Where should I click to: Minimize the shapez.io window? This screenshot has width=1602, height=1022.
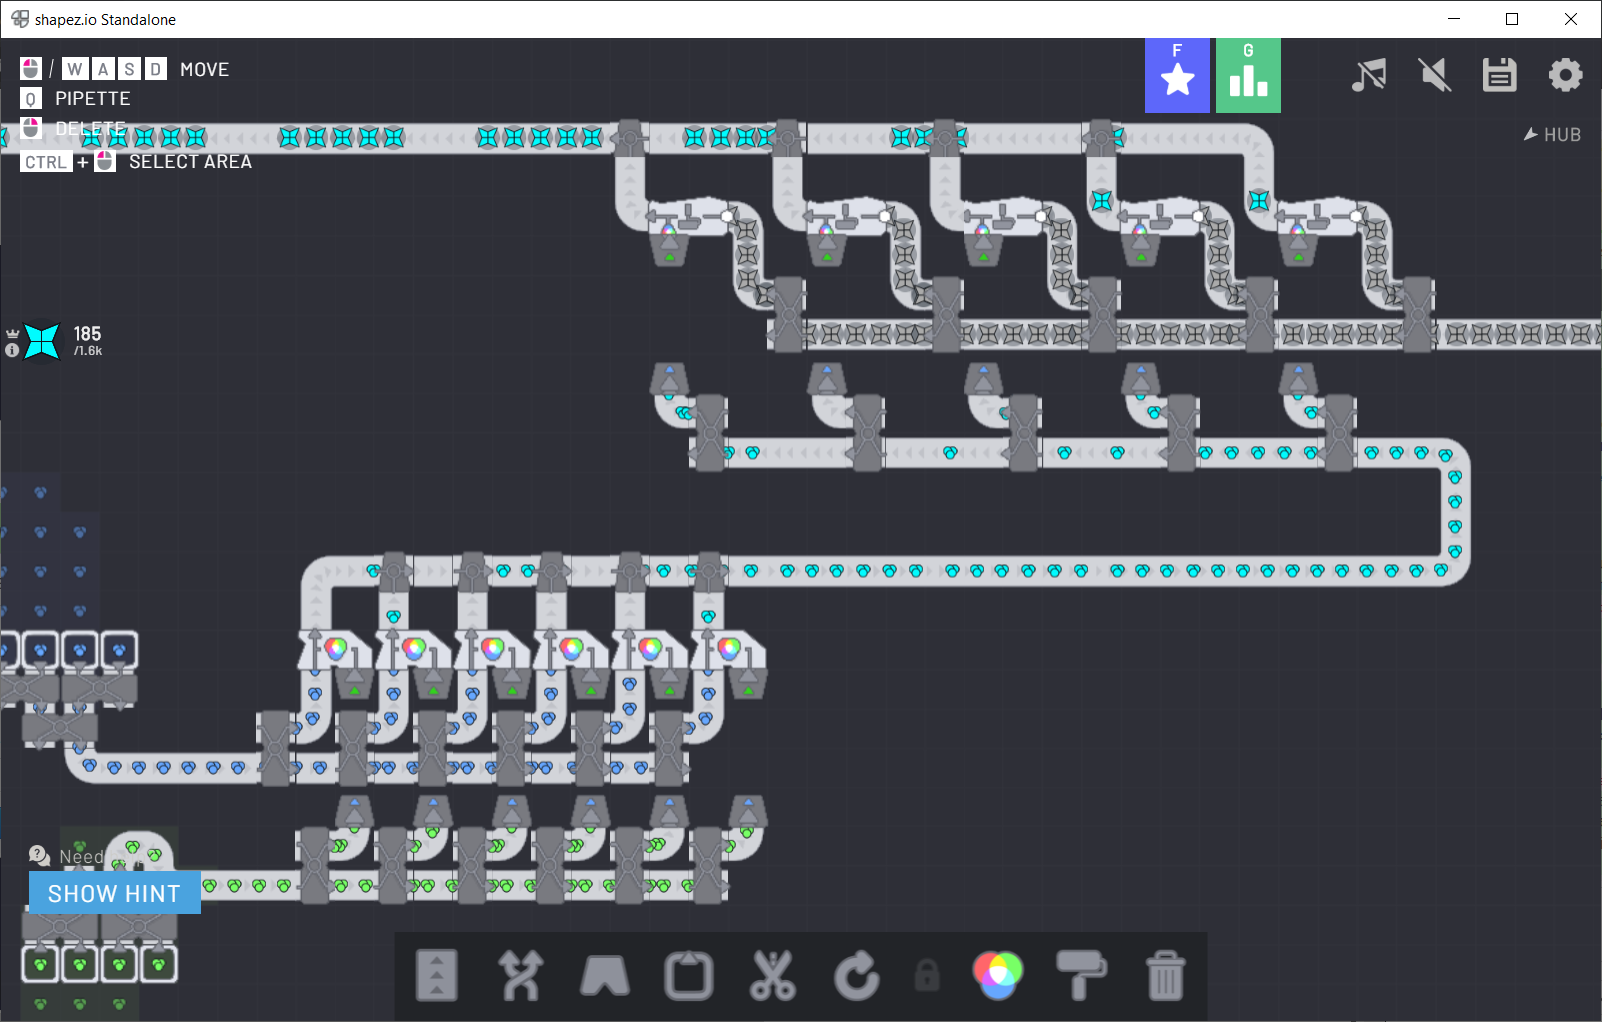1454,19
